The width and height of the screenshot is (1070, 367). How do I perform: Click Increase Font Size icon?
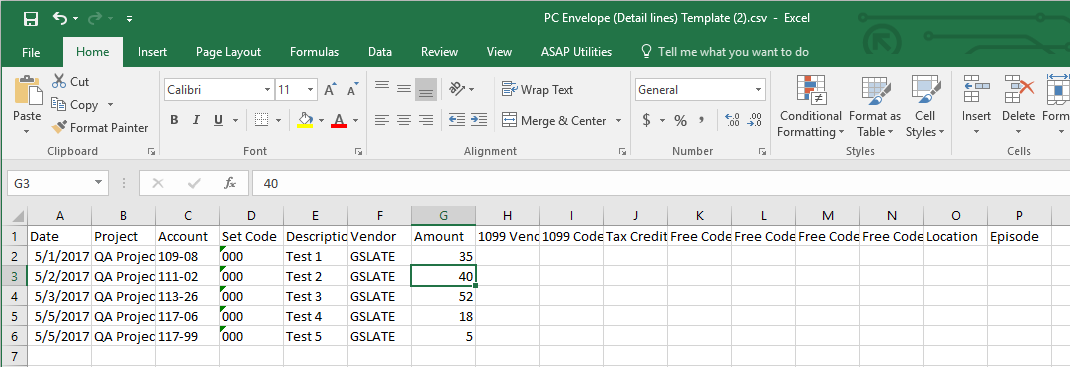pos(330,89)
